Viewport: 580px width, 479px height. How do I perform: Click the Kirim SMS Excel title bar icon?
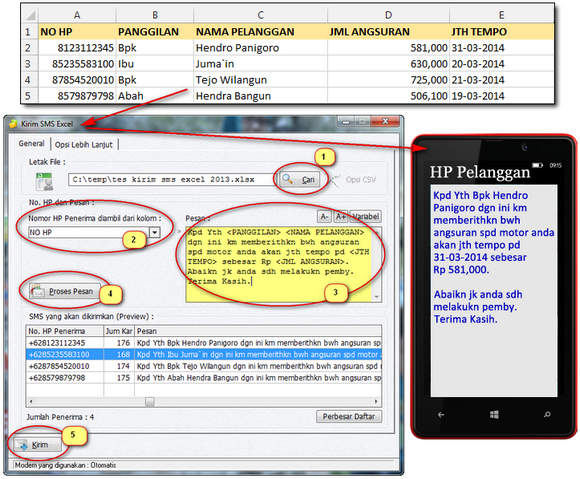(13, 124)
